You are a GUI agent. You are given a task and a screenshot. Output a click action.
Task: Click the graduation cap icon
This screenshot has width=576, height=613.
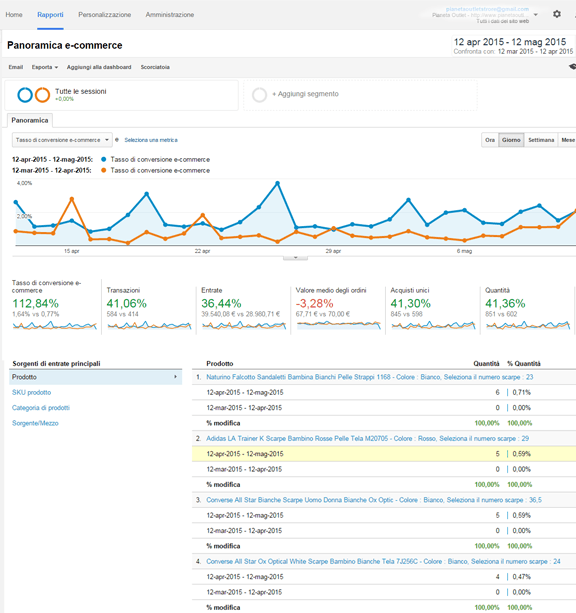click(x=572, y=66)
